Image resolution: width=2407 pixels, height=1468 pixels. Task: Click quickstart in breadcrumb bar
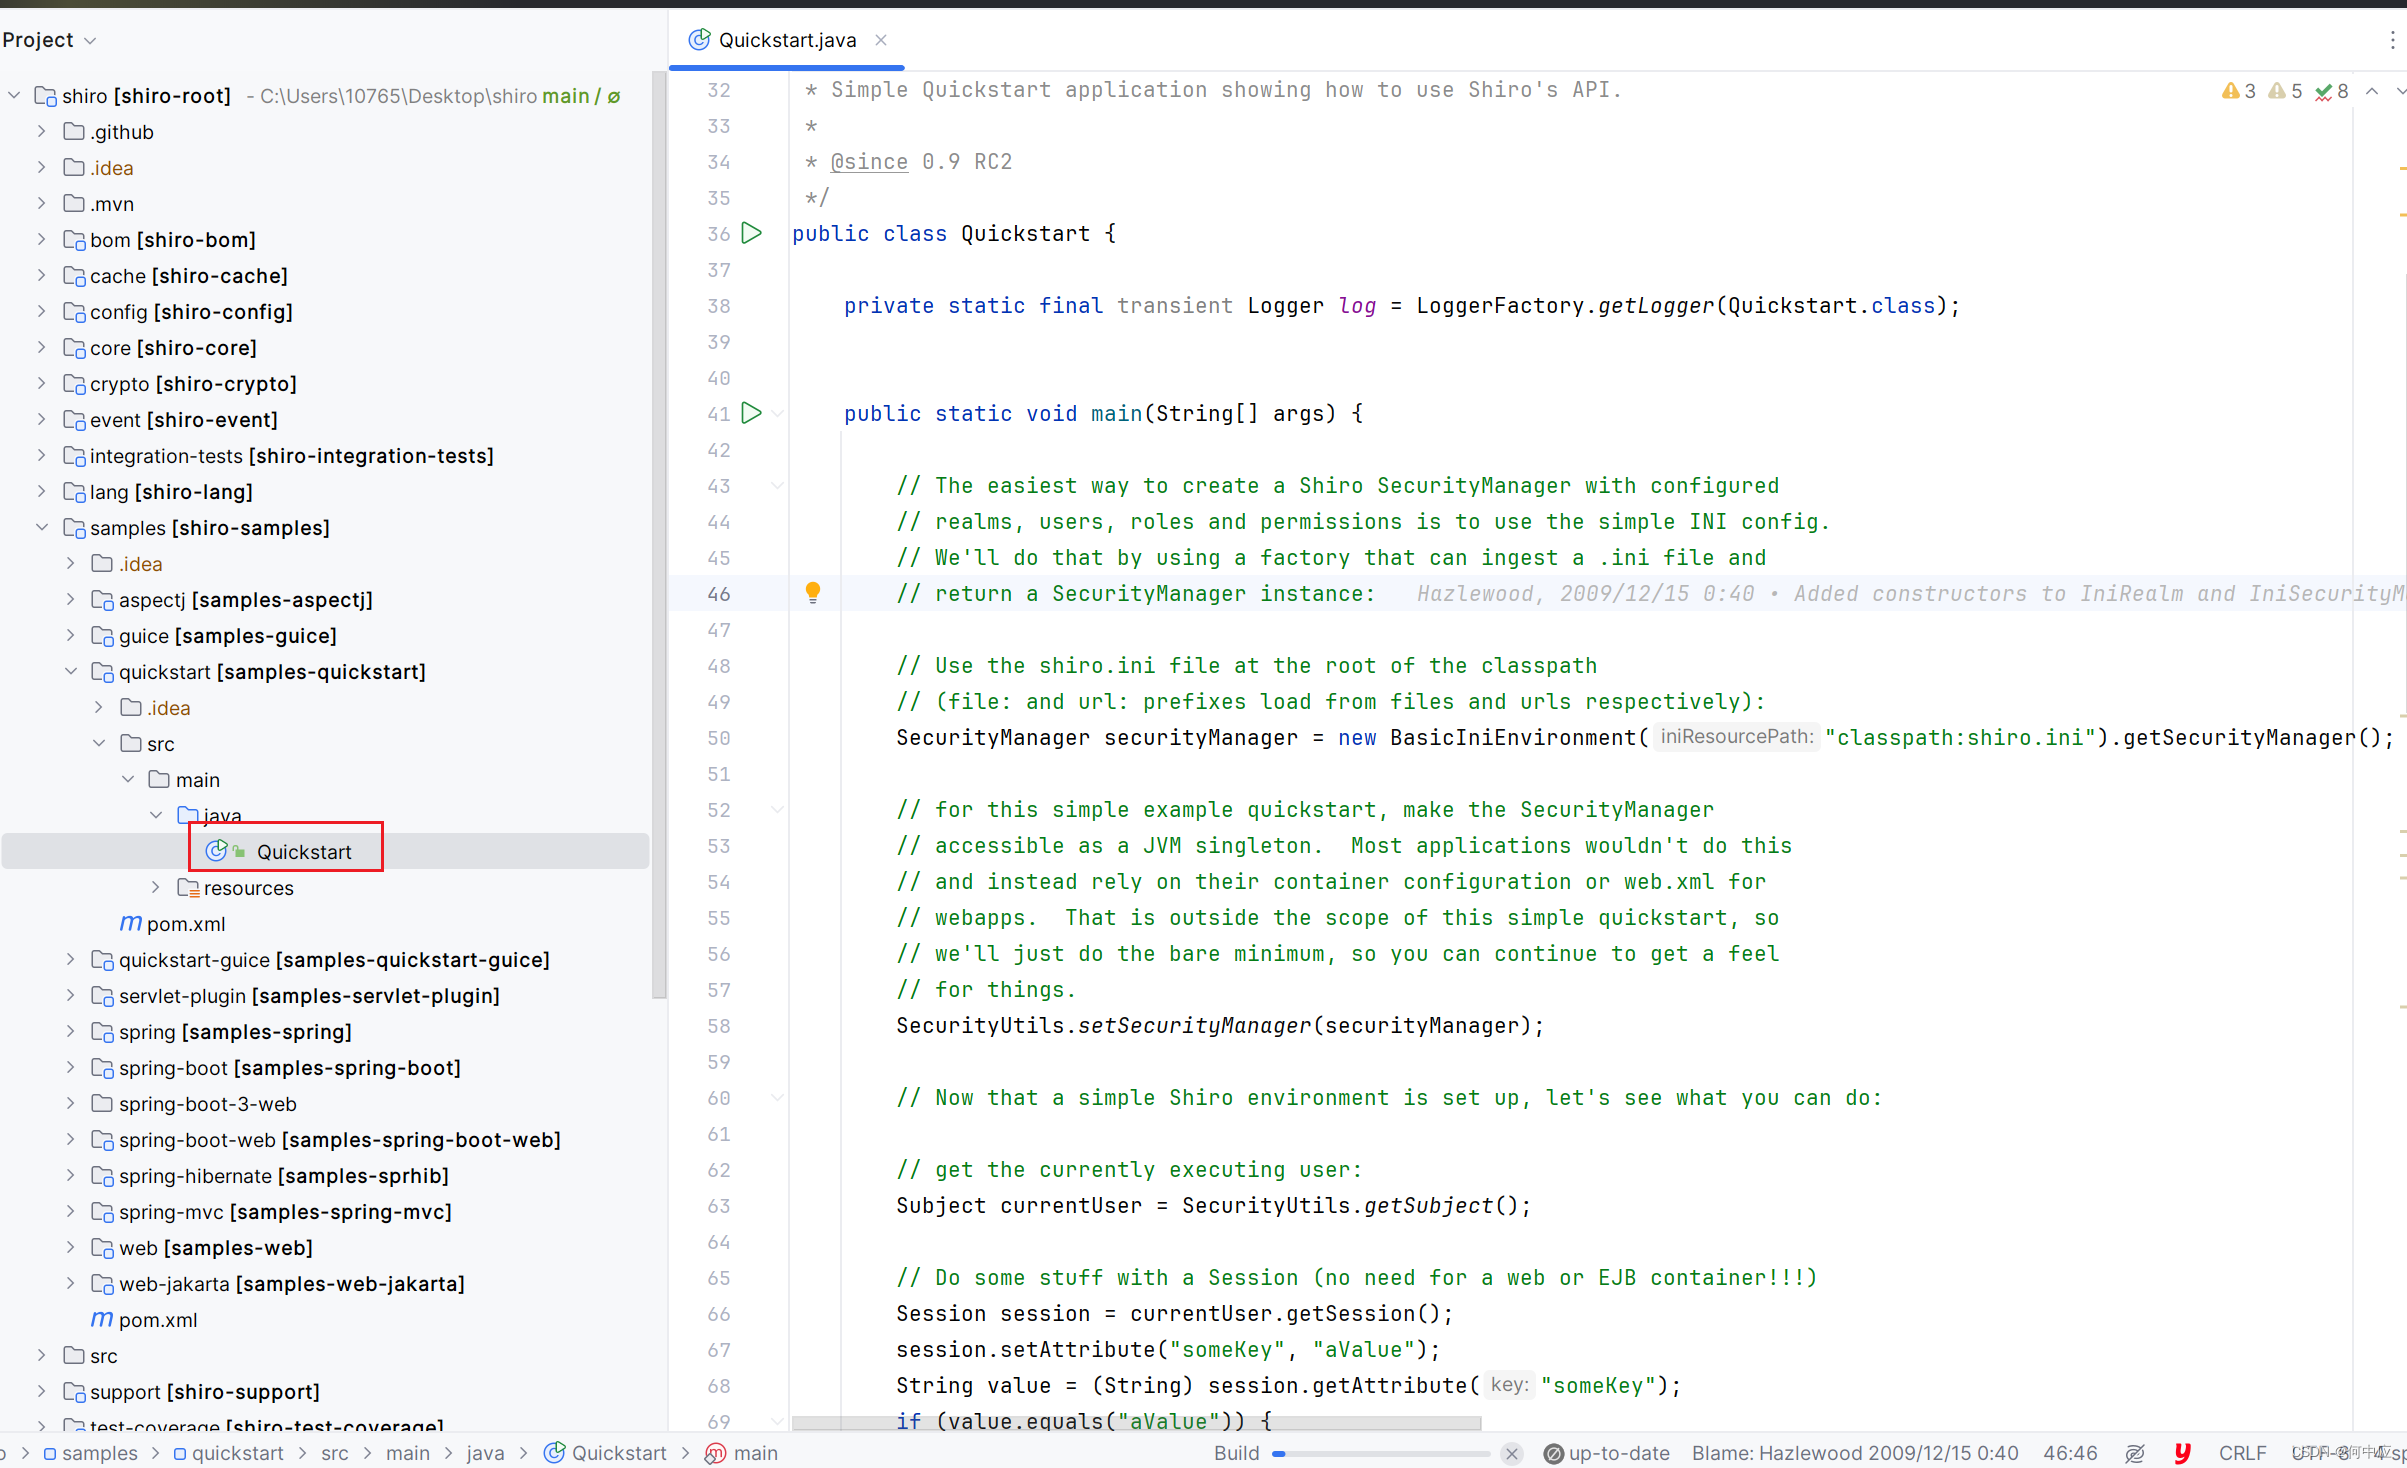point(238,1453)
